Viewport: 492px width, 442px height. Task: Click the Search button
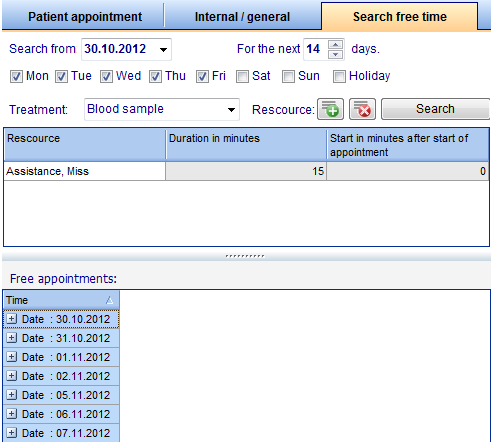click(x=435, y=109)
